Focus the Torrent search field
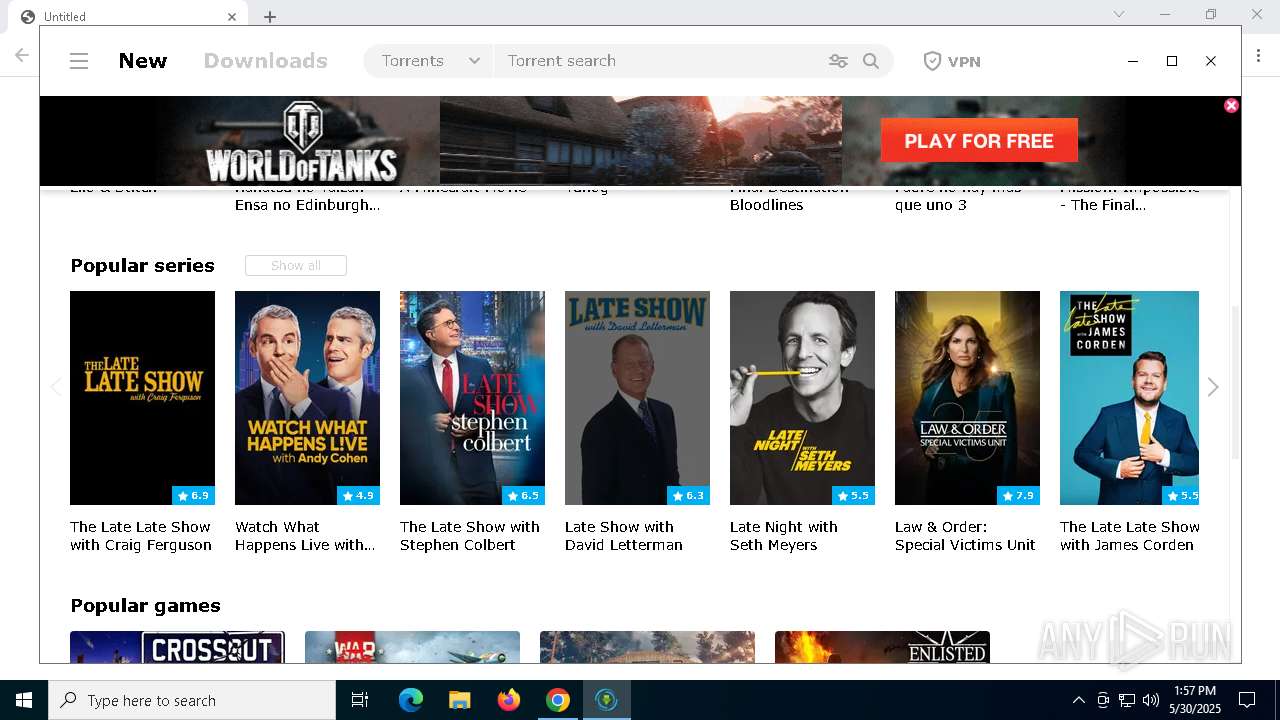 pyautogui.click(x=660, y=61)
